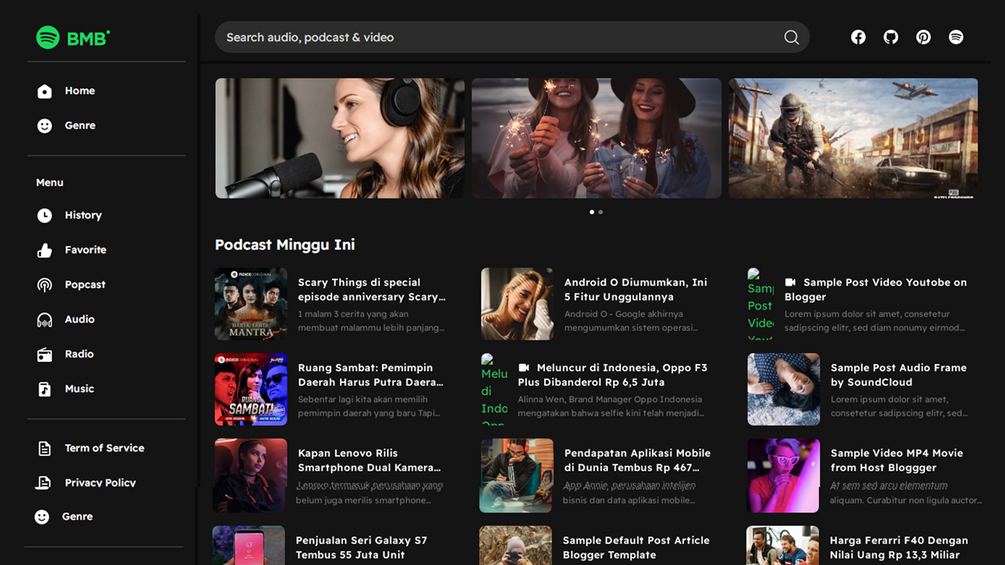
Task: Click the search magnifier icon
Action: pos(792,37)
